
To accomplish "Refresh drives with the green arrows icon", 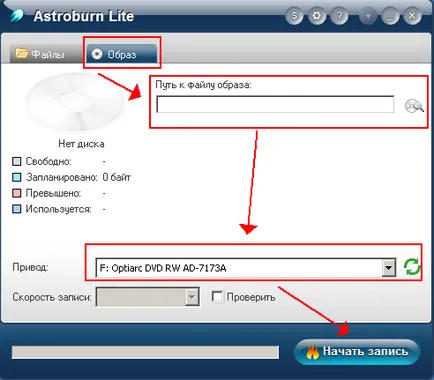I will (x=412, y=267).
